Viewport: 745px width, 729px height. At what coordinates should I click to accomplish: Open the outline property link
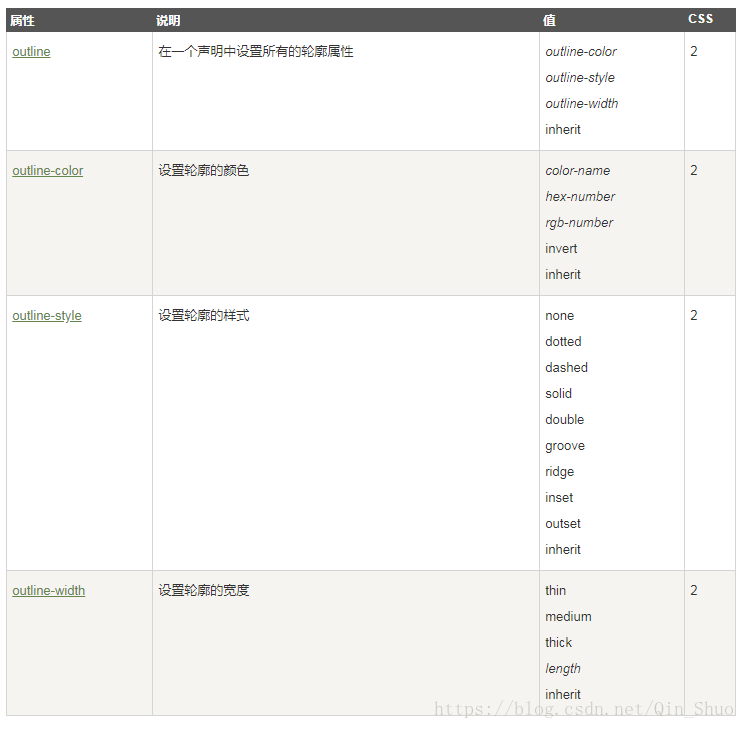[x=31, y=51]
